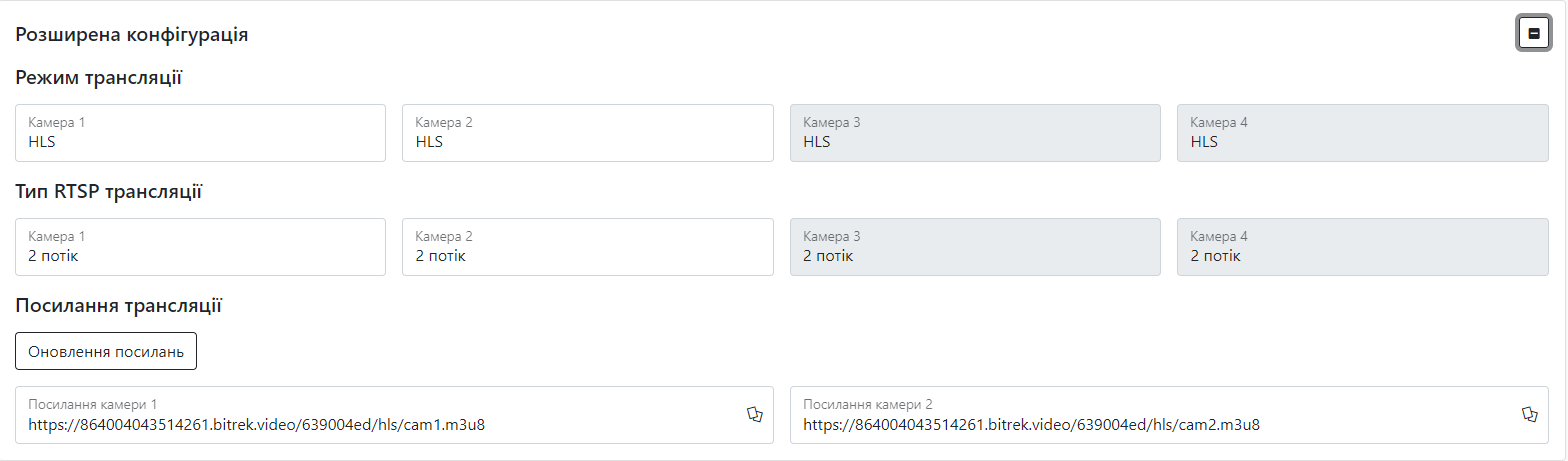Click the Тип RTSP трансляції section title
Screen dimensions: 1568x461
[109, 191]
